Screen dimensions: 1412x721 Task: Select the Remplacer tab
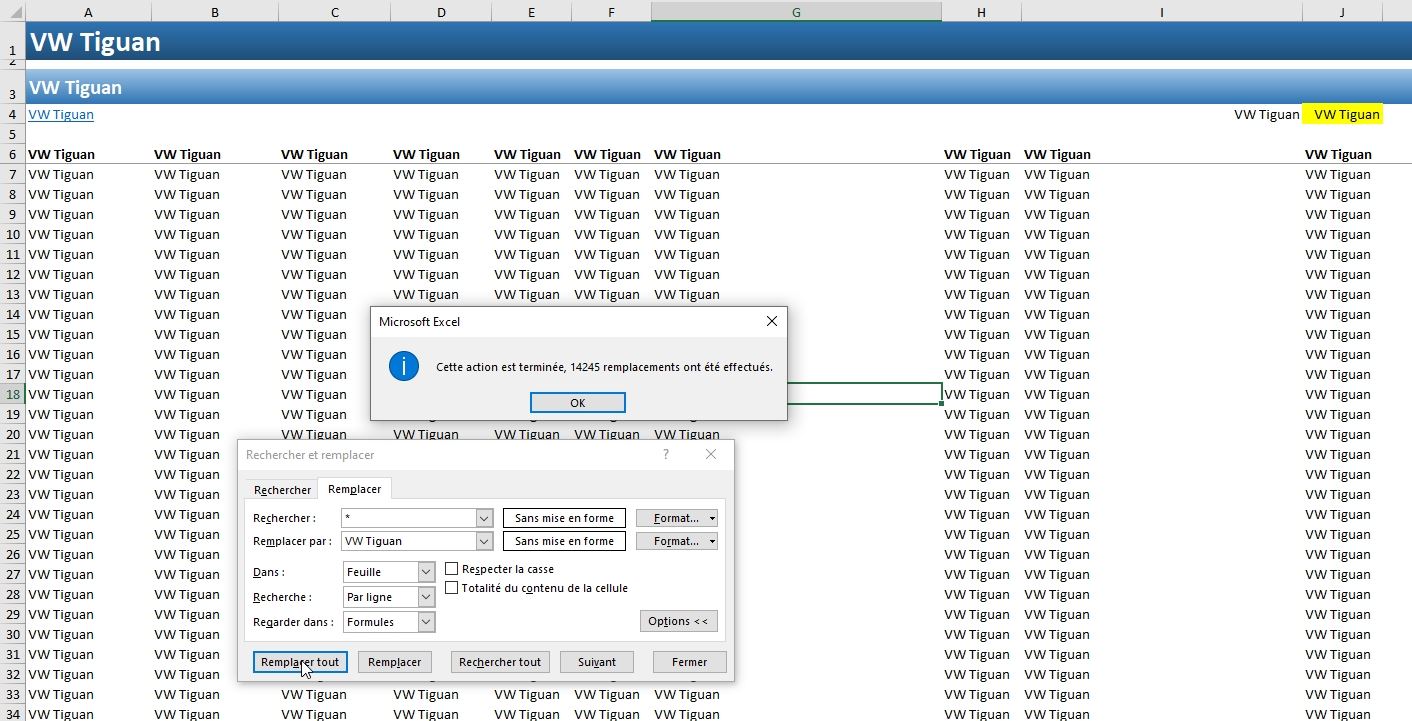pos(355,489)
